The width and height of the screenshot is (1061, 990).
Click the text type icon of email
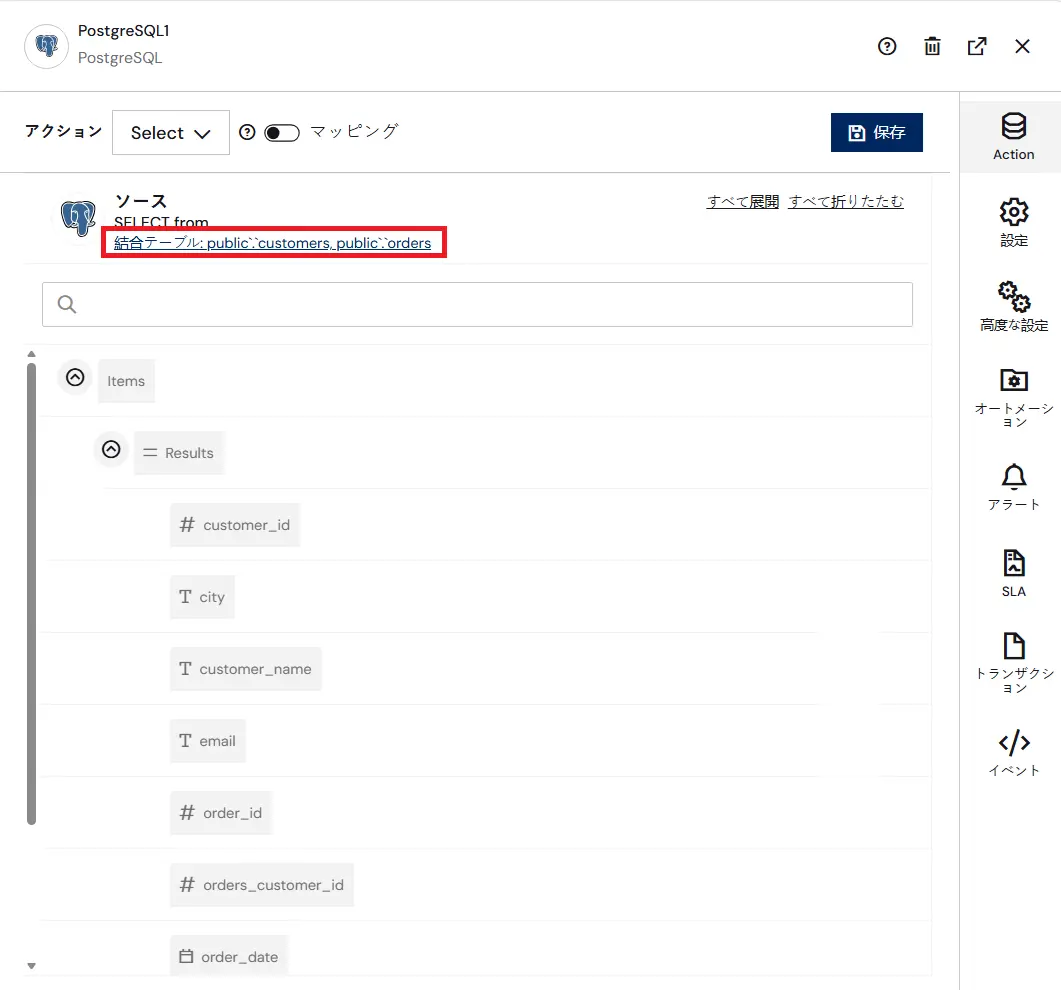185,740
